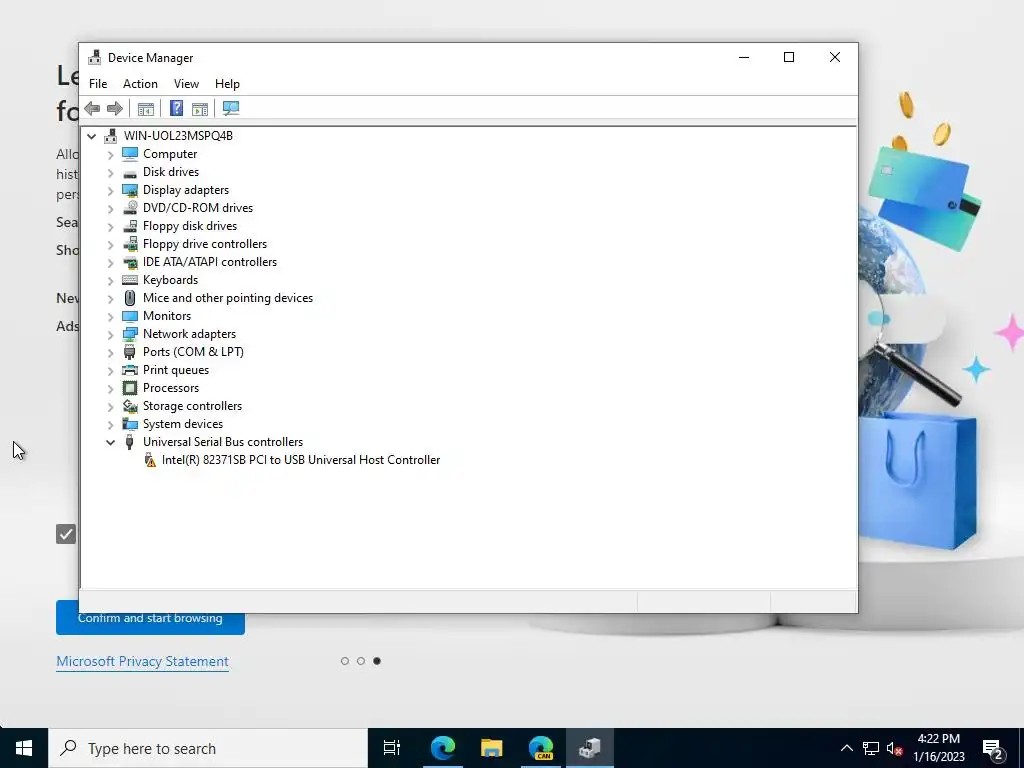Select Intel(R) 82371SB PCI to USB controller
Image resolution: width=1024 pixels, height=768 pixels.
coord(300,460)
